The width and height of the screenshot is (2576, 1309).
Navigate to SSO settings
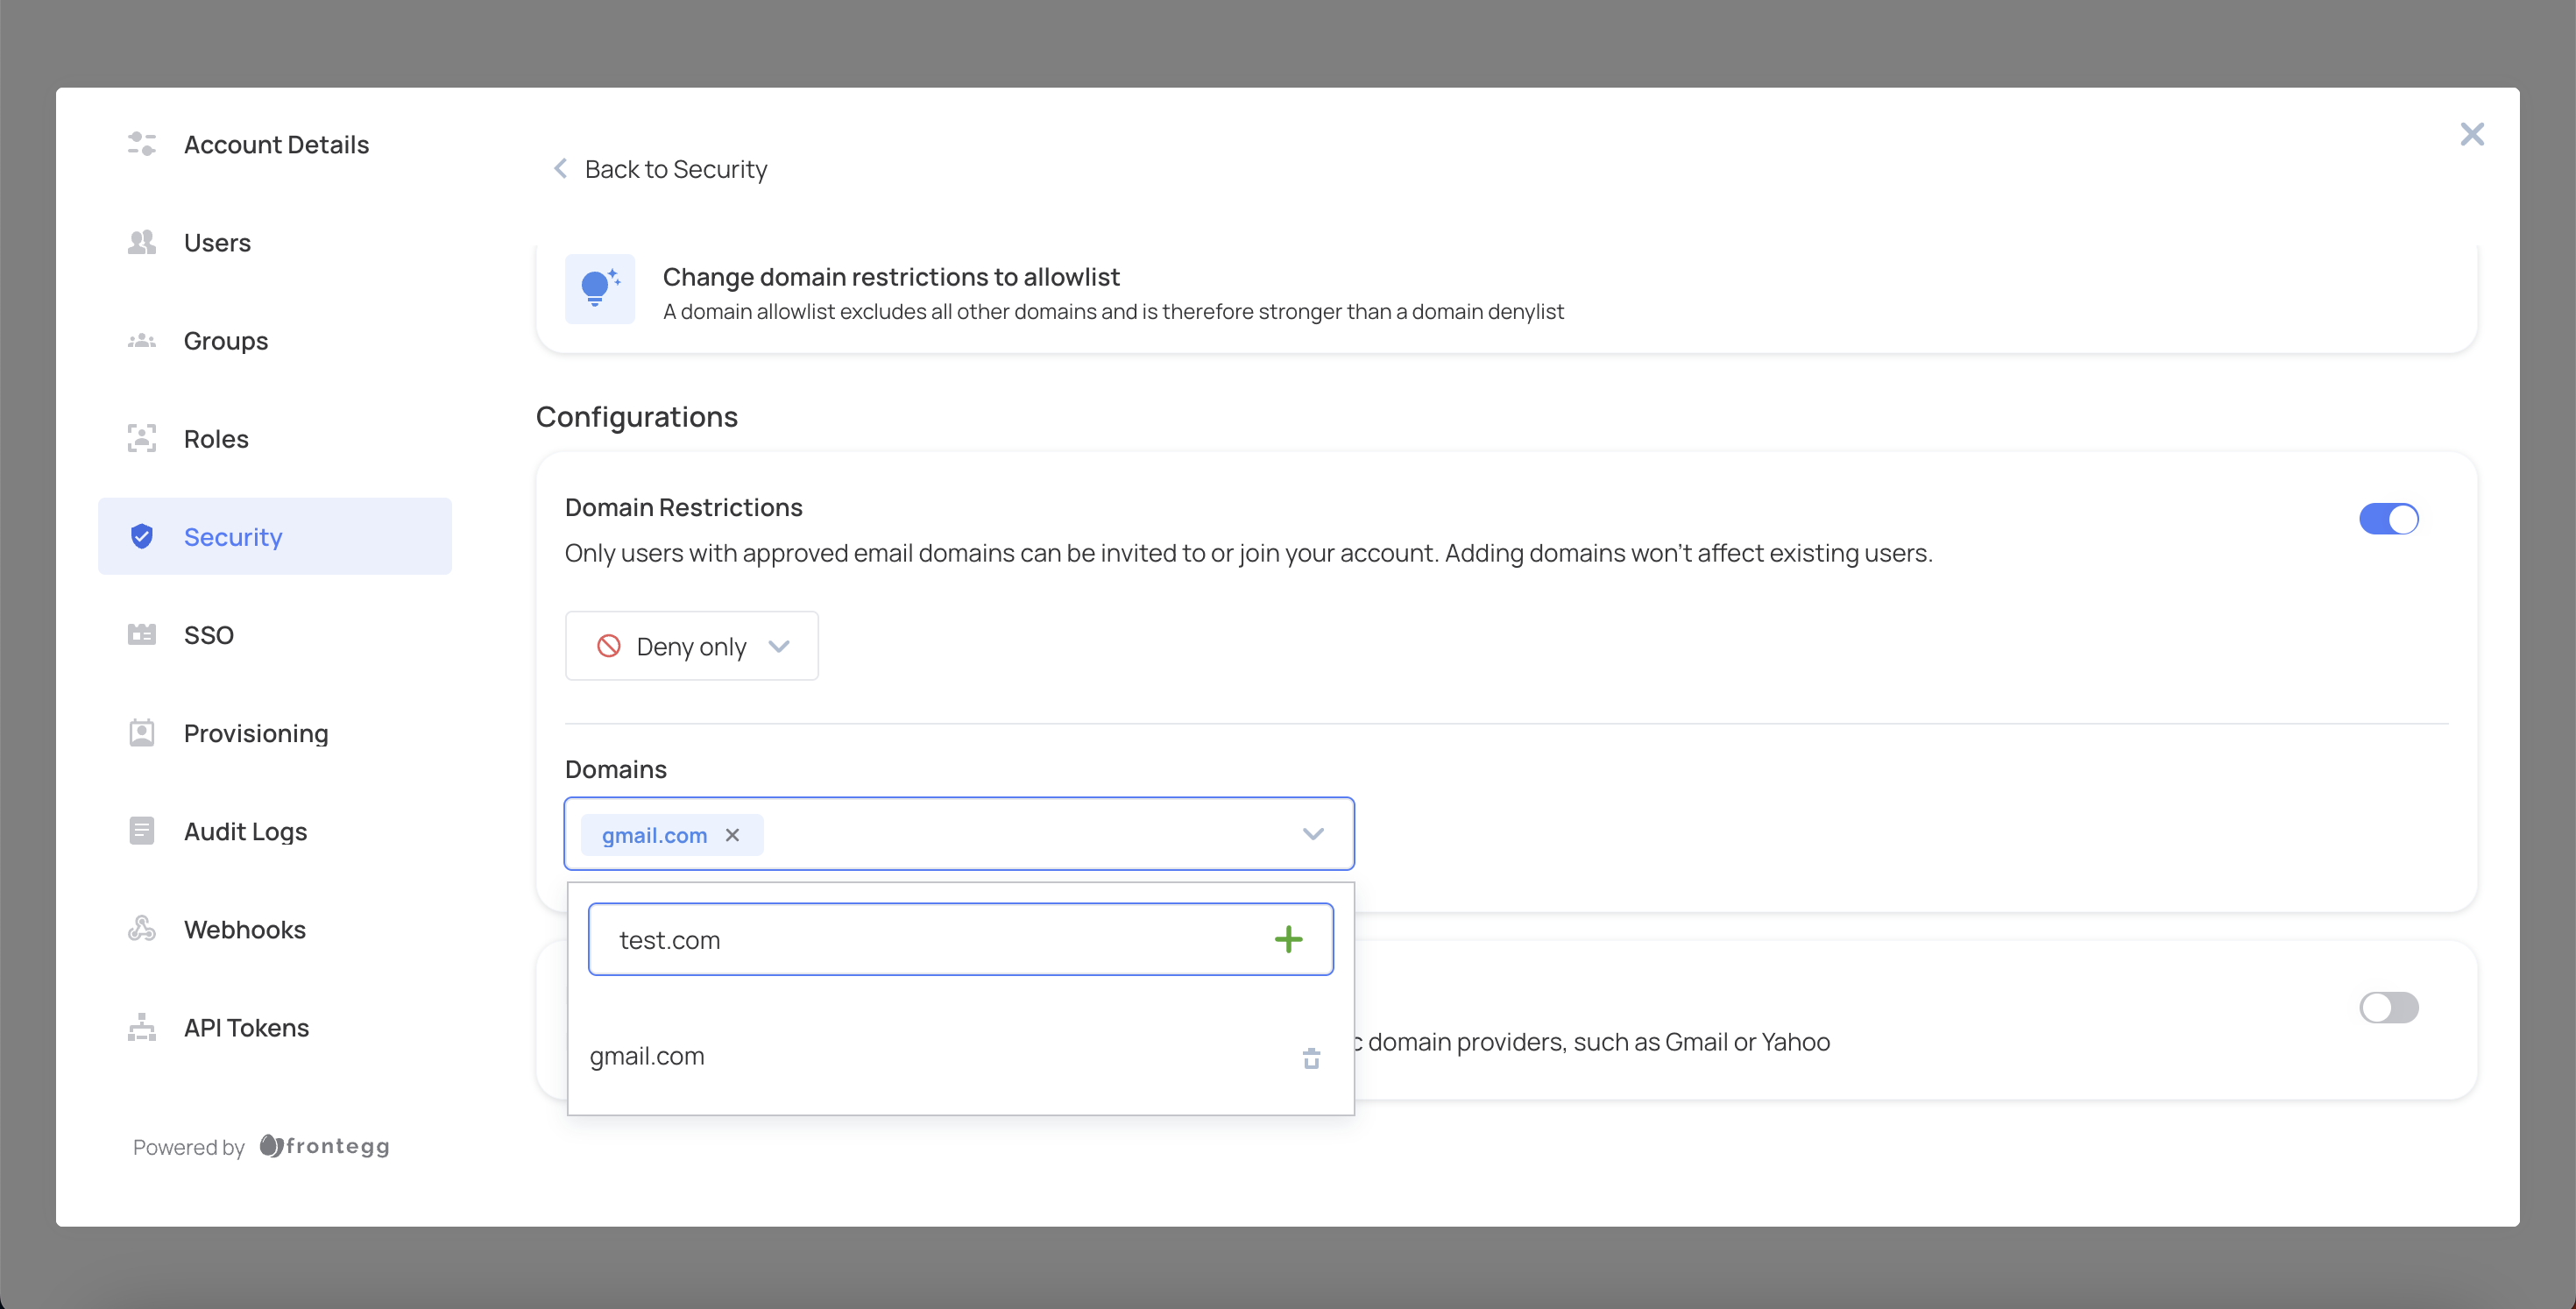[208, 635]
